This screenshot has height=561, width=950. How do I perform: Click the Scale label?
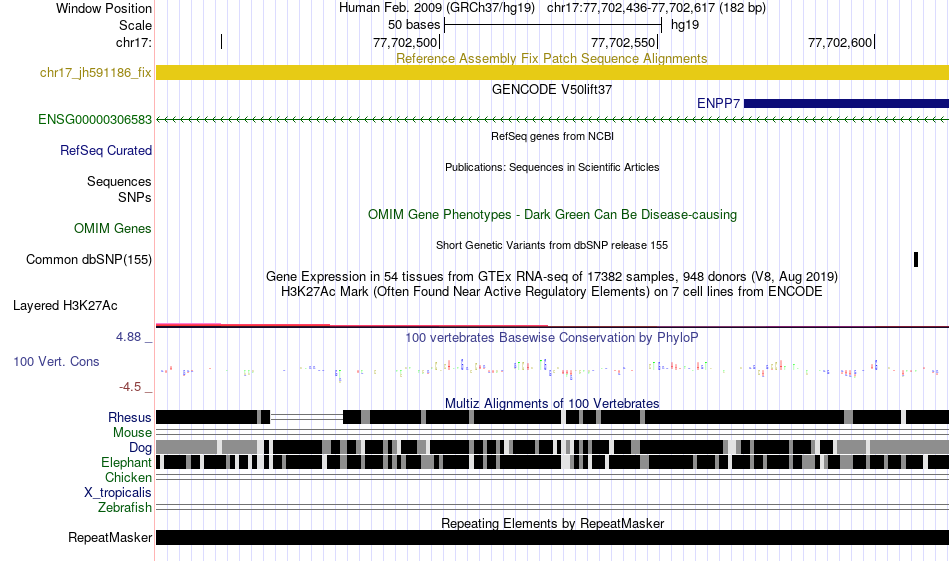click(x=135, y=25)
